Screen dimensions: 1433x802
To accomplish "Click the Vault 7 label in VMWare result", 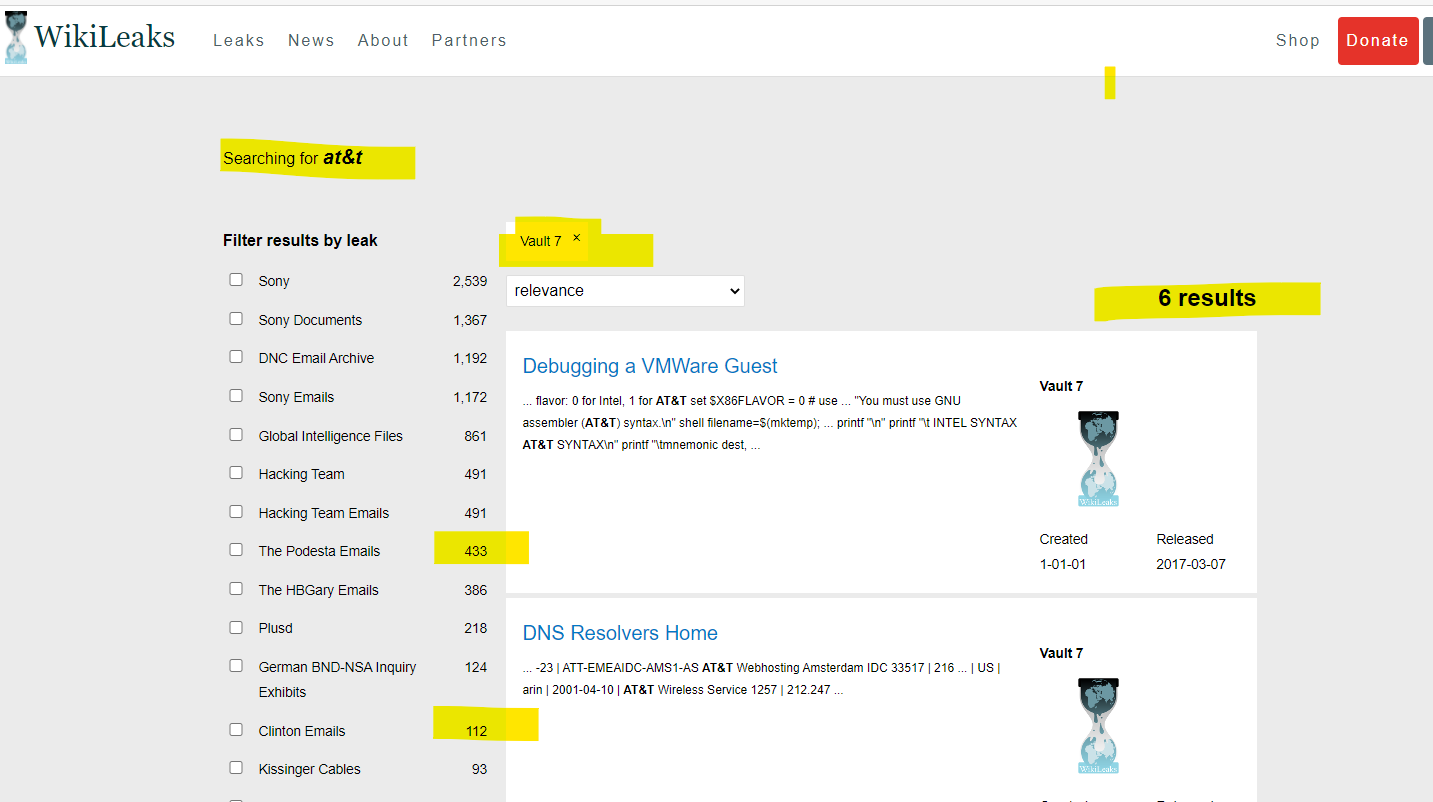I will click(1061, 386).
